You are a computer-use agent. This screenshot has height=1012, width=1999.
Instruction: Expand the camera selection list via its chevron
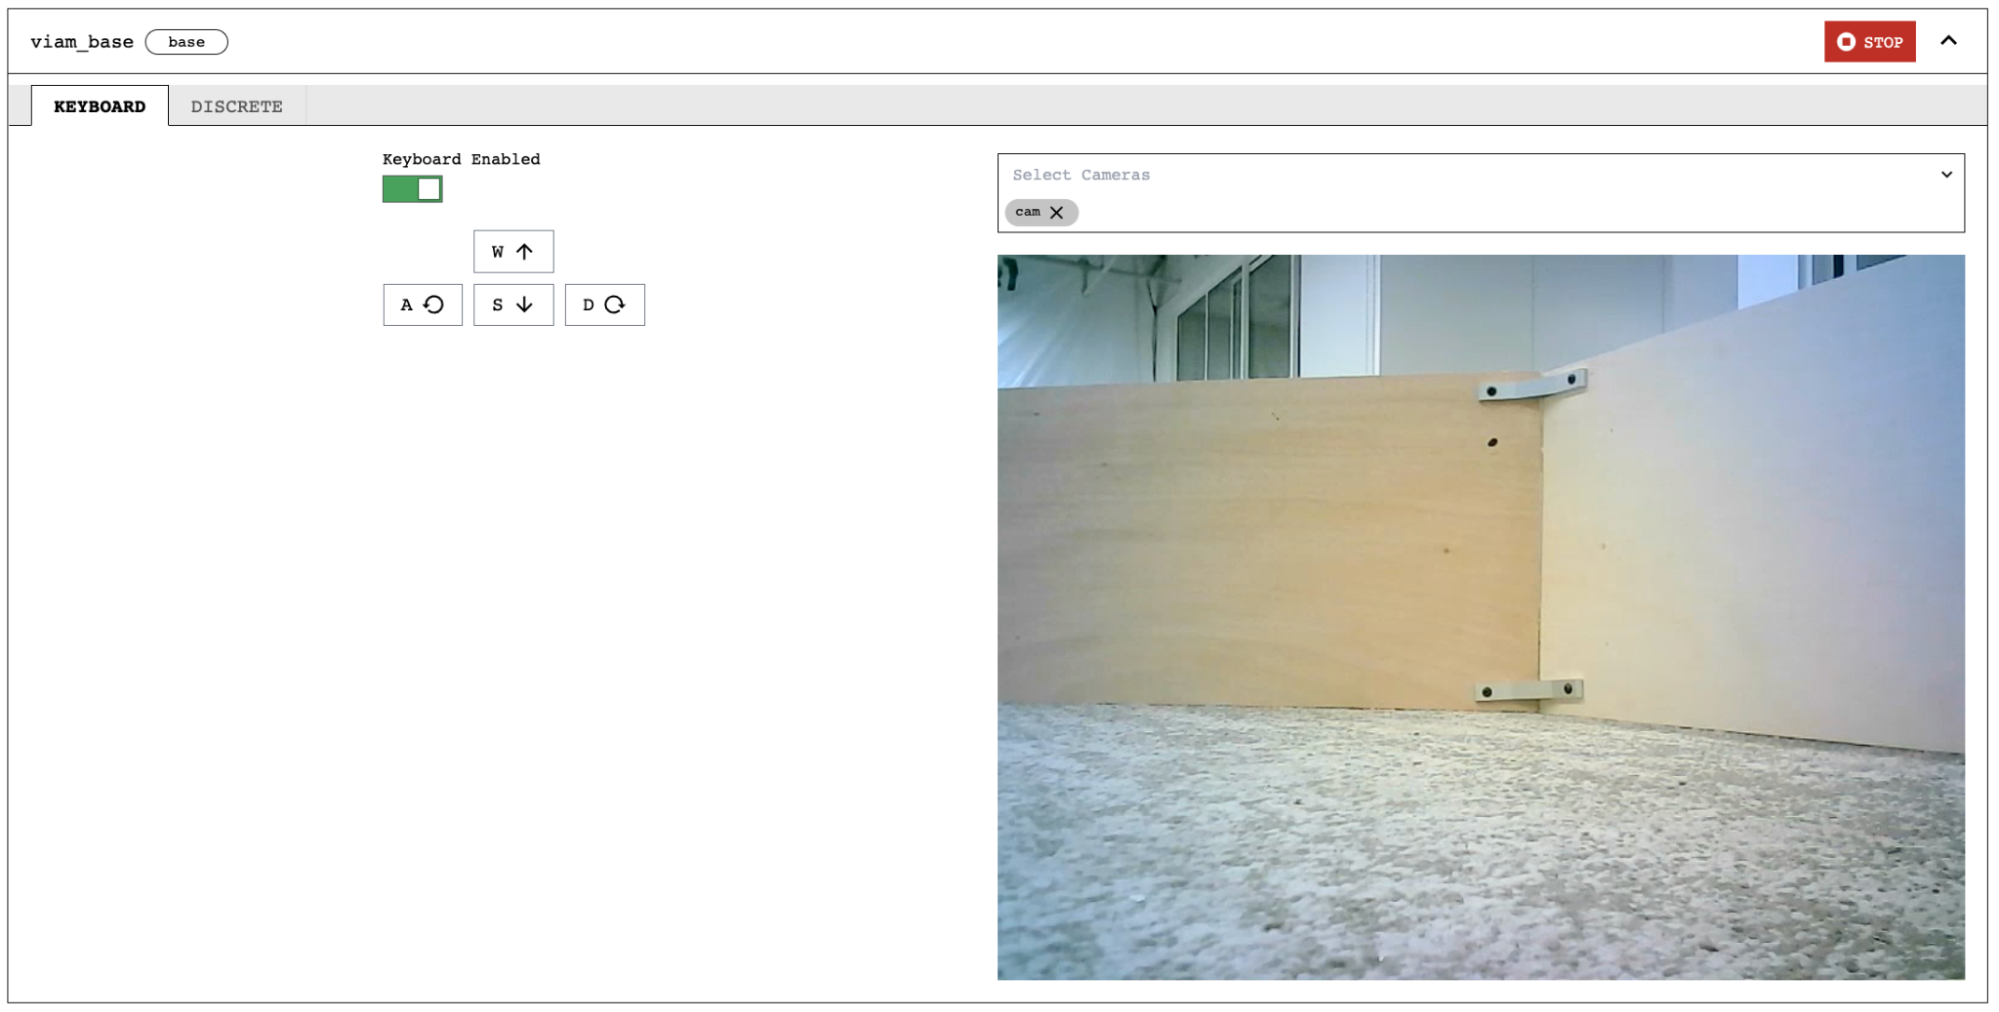(x=1946, y=174)
